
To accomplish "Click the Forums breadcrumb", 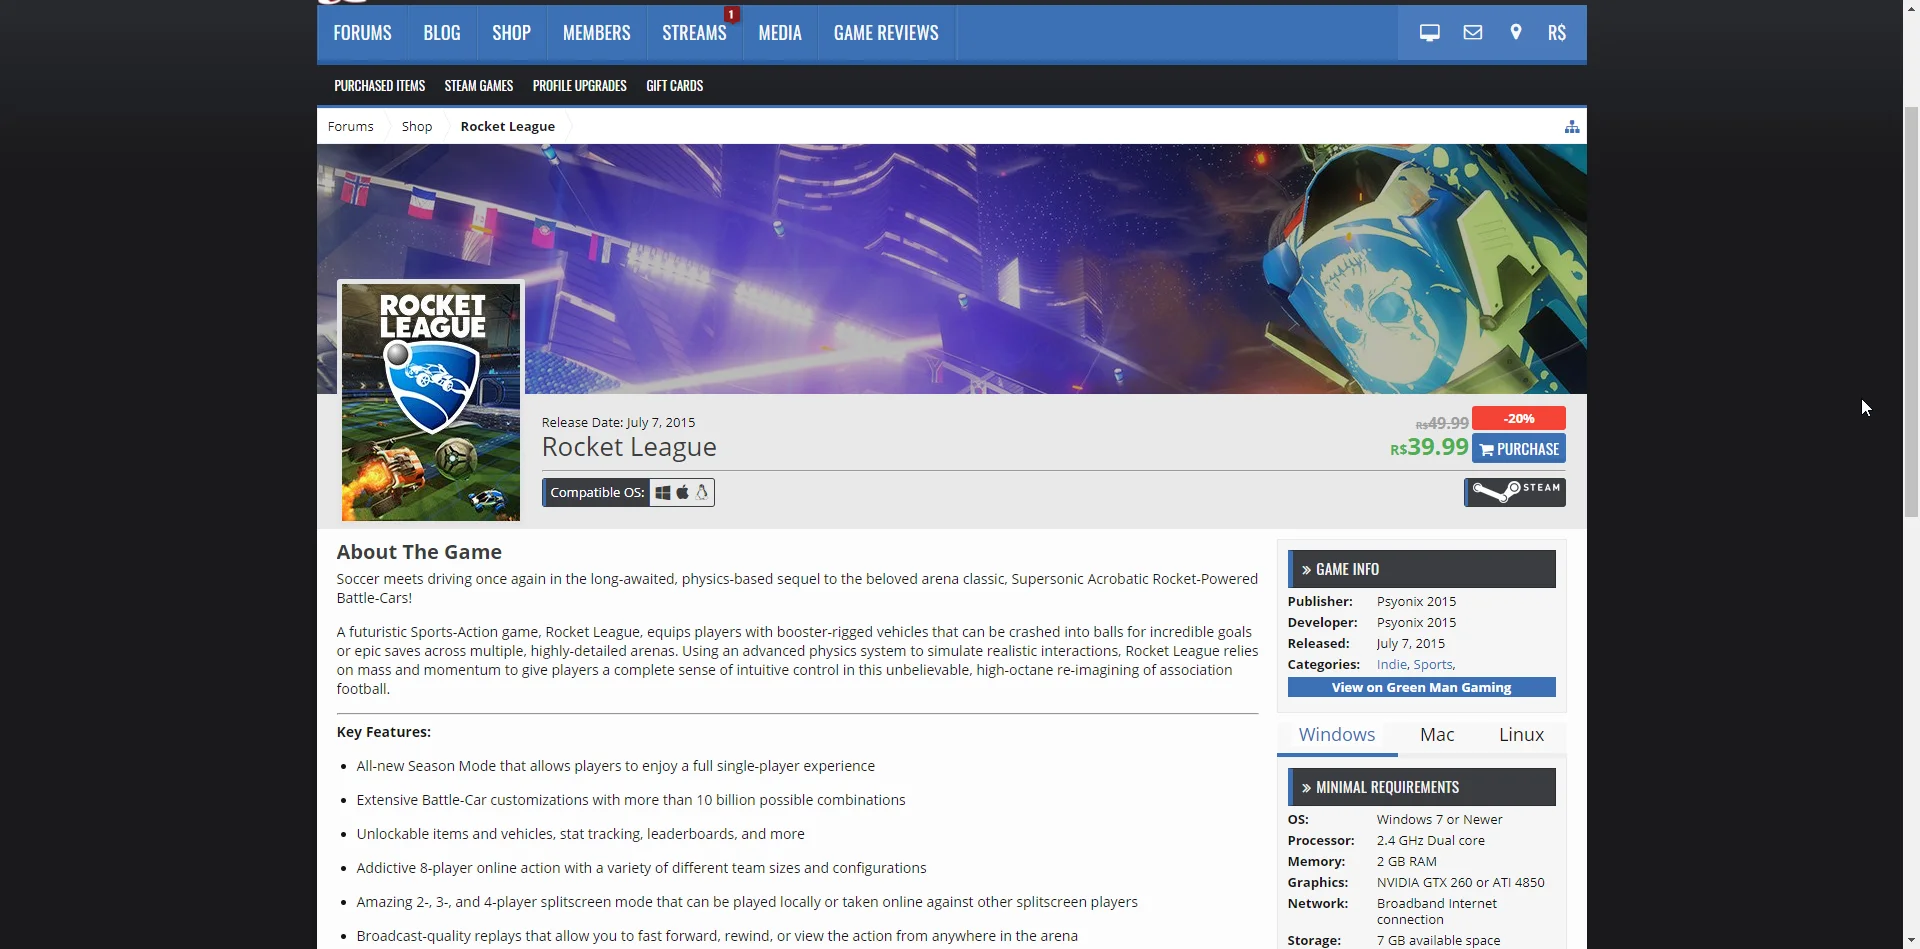I will coord(350,127).
